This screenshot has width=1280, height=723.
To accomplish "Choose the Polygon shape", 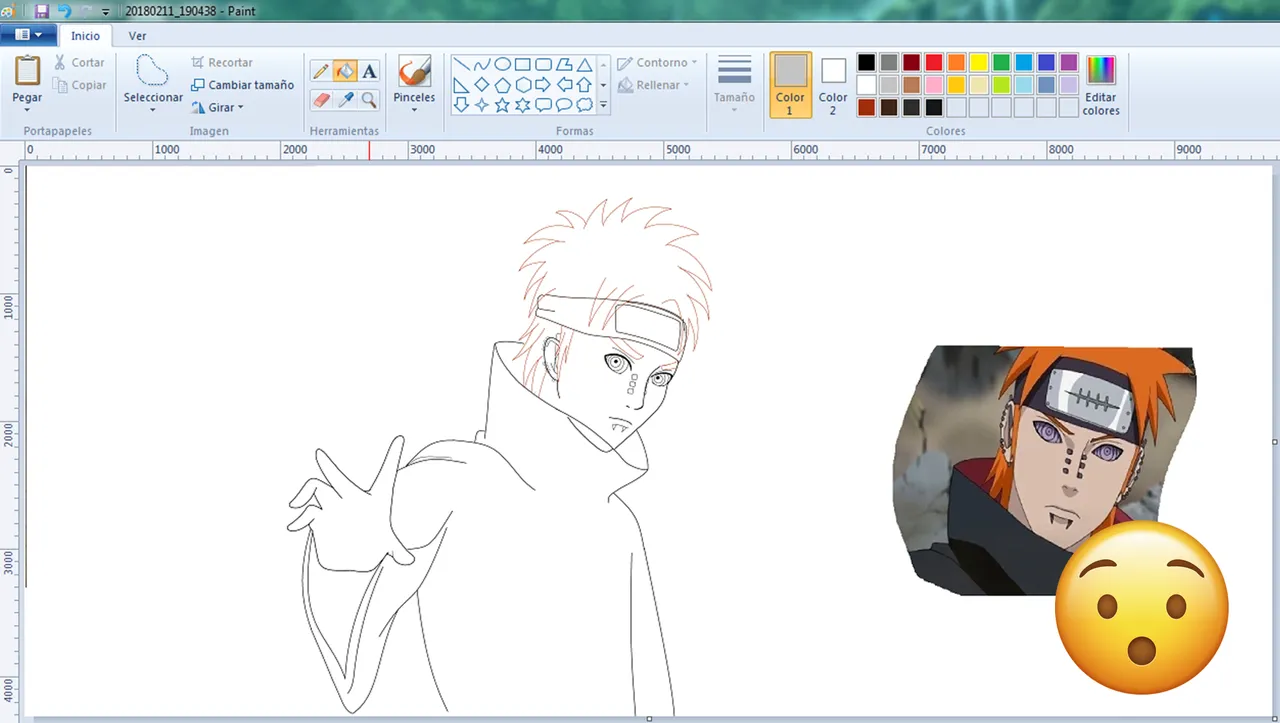I will [x=564, y=64].
